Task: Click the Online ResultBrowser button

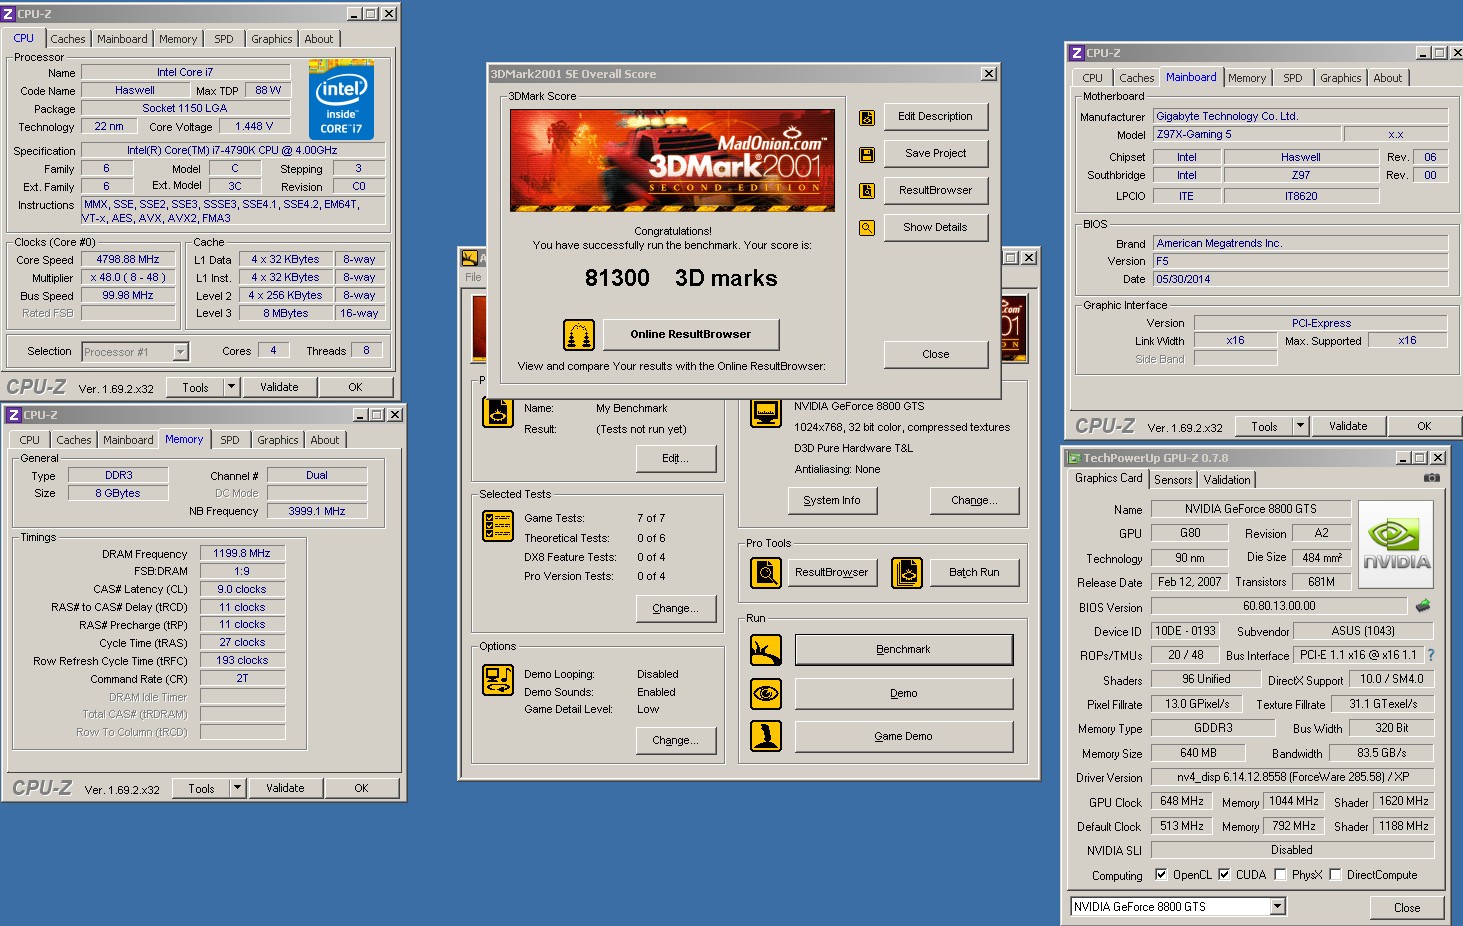Action: coord(691,335)
